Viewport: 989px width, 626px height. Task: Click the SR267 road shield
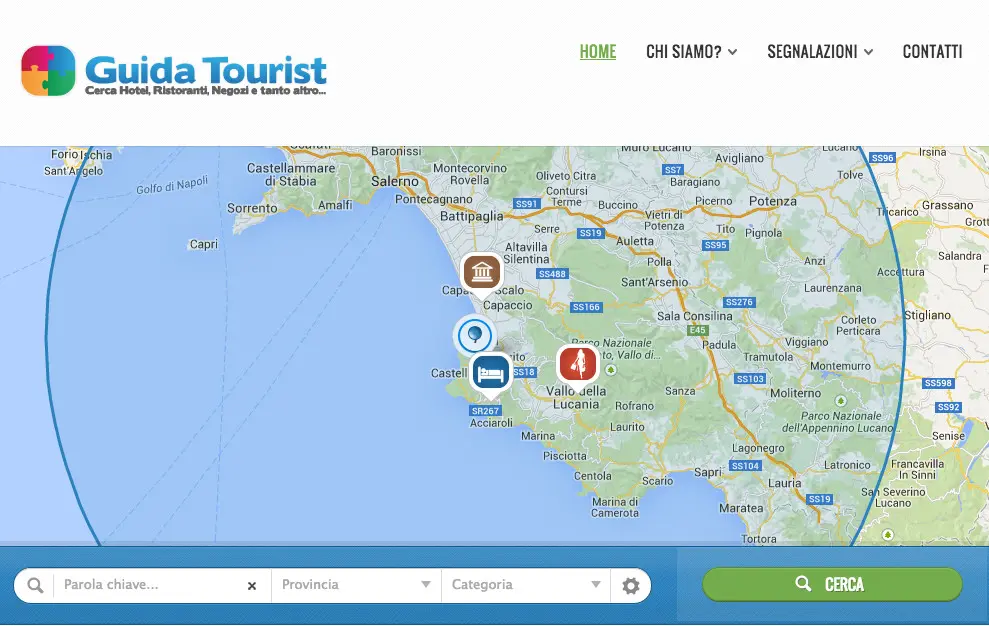pyautogui.click(x=485, y=411)
